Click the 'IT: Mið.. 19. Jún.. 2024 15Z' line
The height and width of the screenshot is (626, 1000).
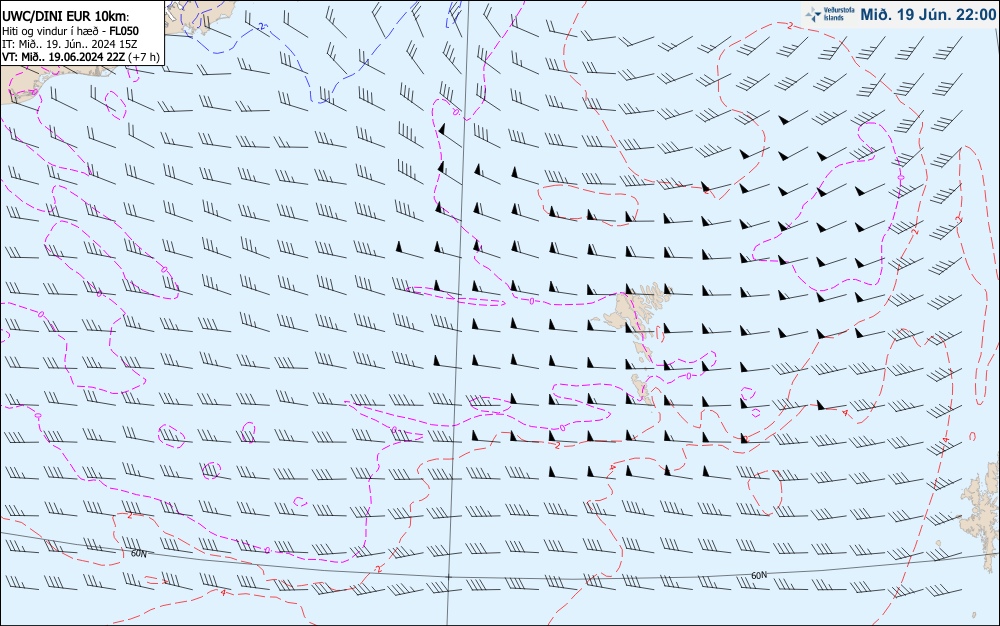pyautogui.click(x=70, y=44)
